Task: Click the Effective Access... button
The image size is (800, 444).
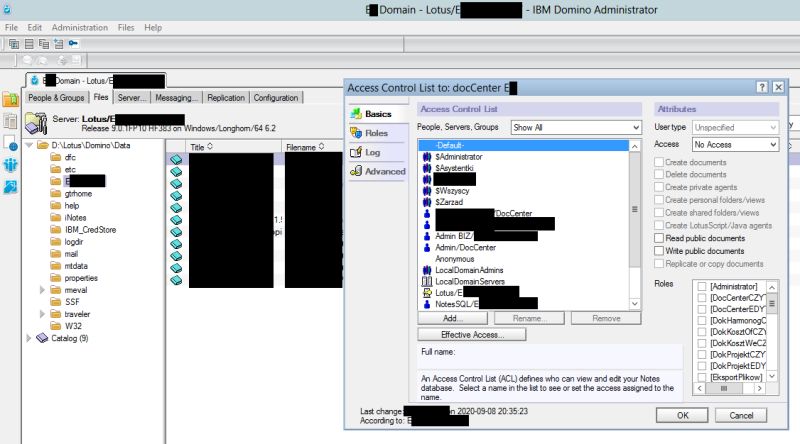Action: [x=472, y=335]
